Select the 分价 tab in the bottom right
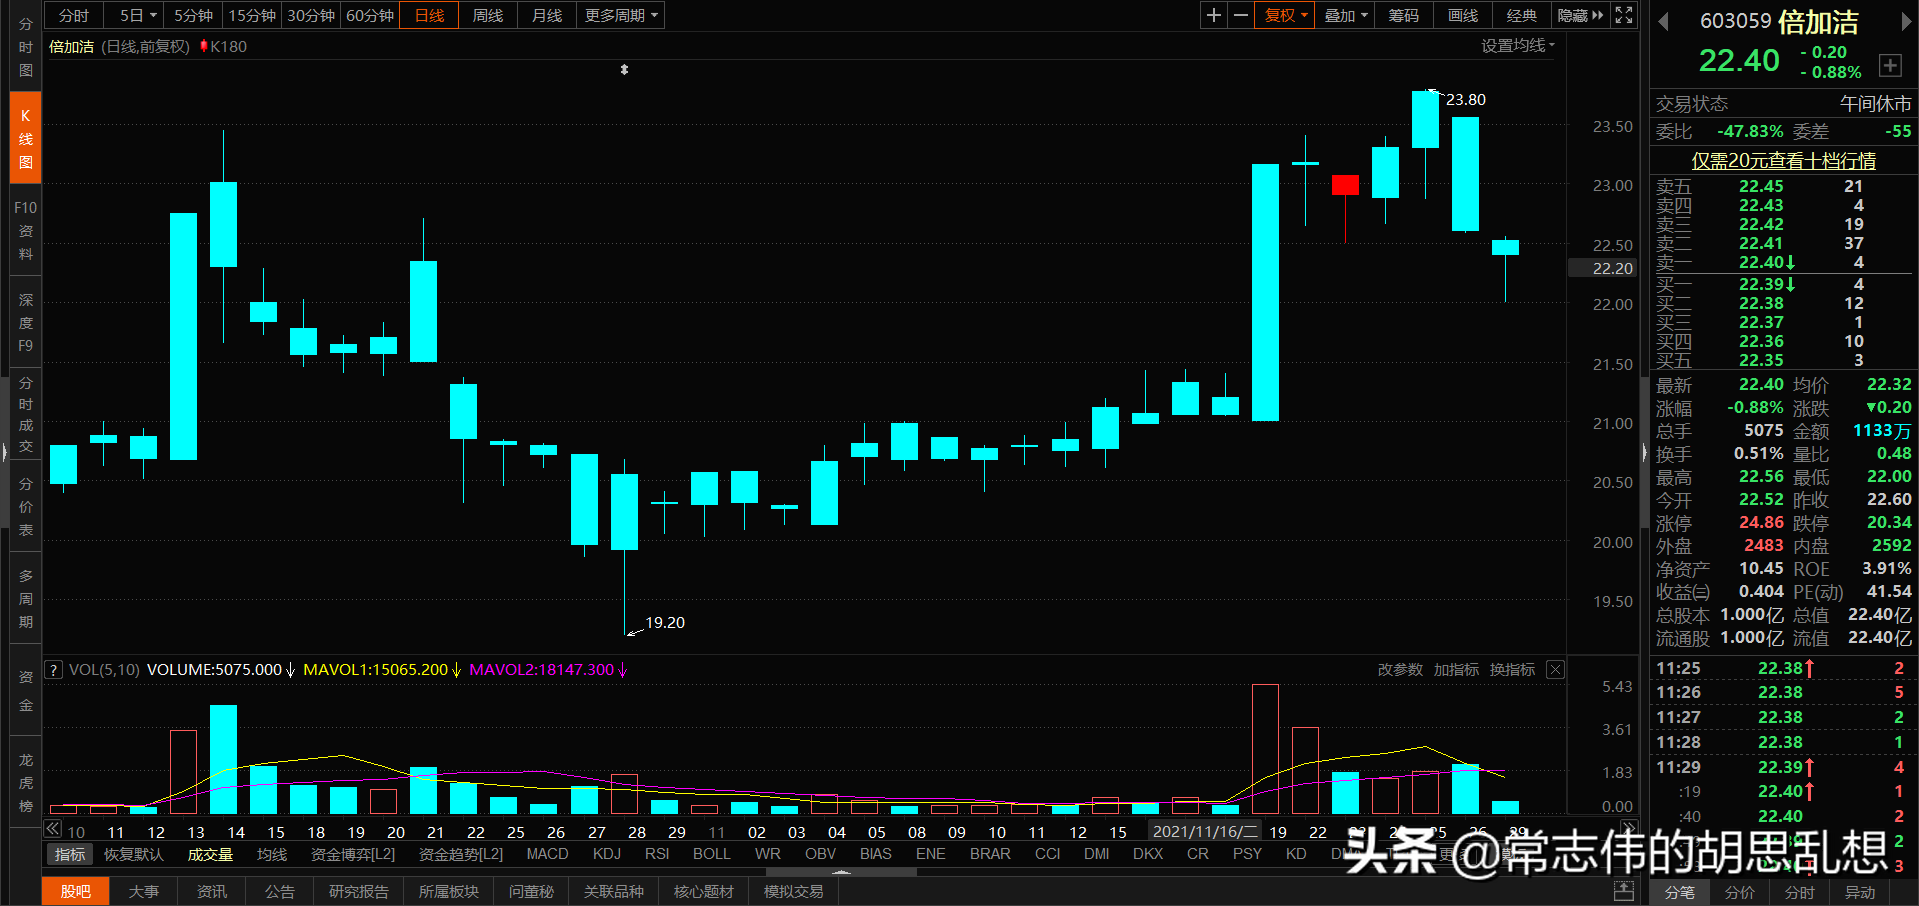 pyautogui.click(x=1739, y=893)
